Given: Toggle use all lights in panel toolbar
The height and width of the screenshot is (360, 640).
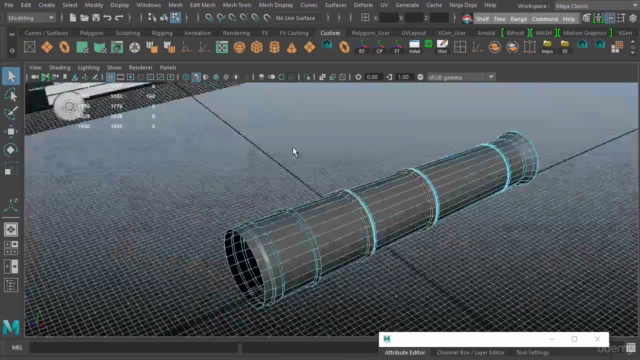Looking at the screenshot, I should (x=236, y=77).
